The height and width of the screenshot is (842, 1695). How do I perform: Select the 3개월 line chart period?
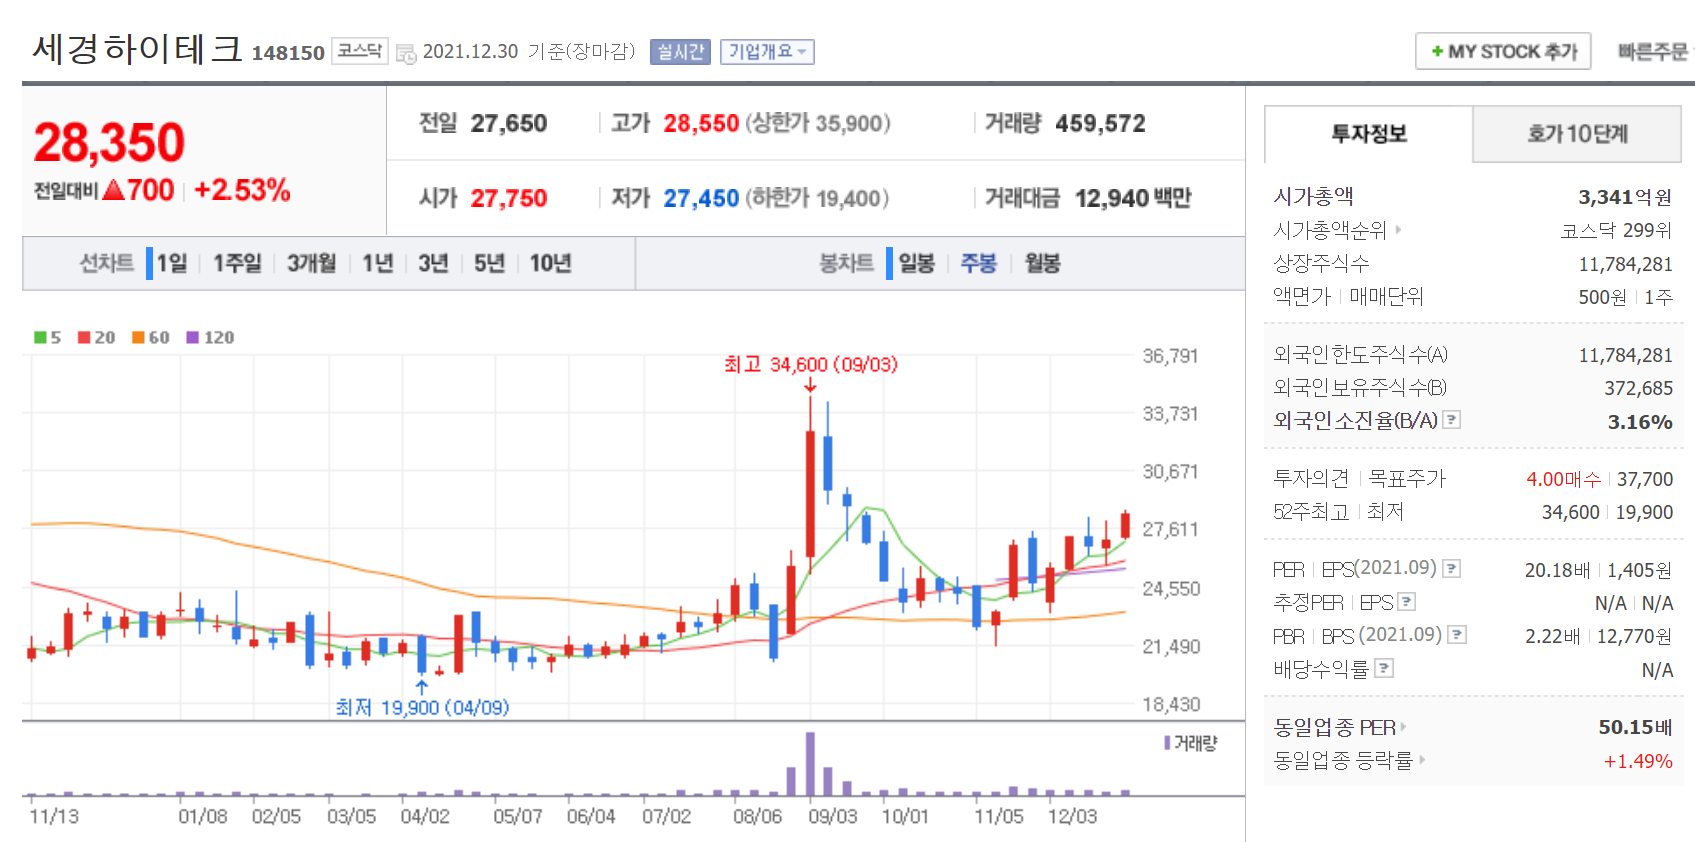tap(311, 263)
